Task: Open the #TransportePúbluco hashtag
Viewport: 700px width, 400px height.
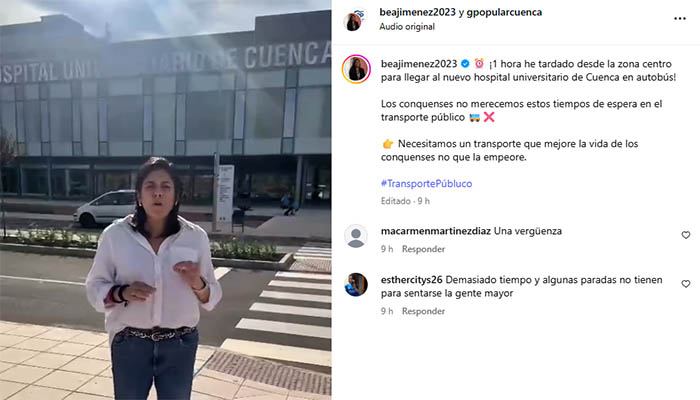Action: pos(426,183)
